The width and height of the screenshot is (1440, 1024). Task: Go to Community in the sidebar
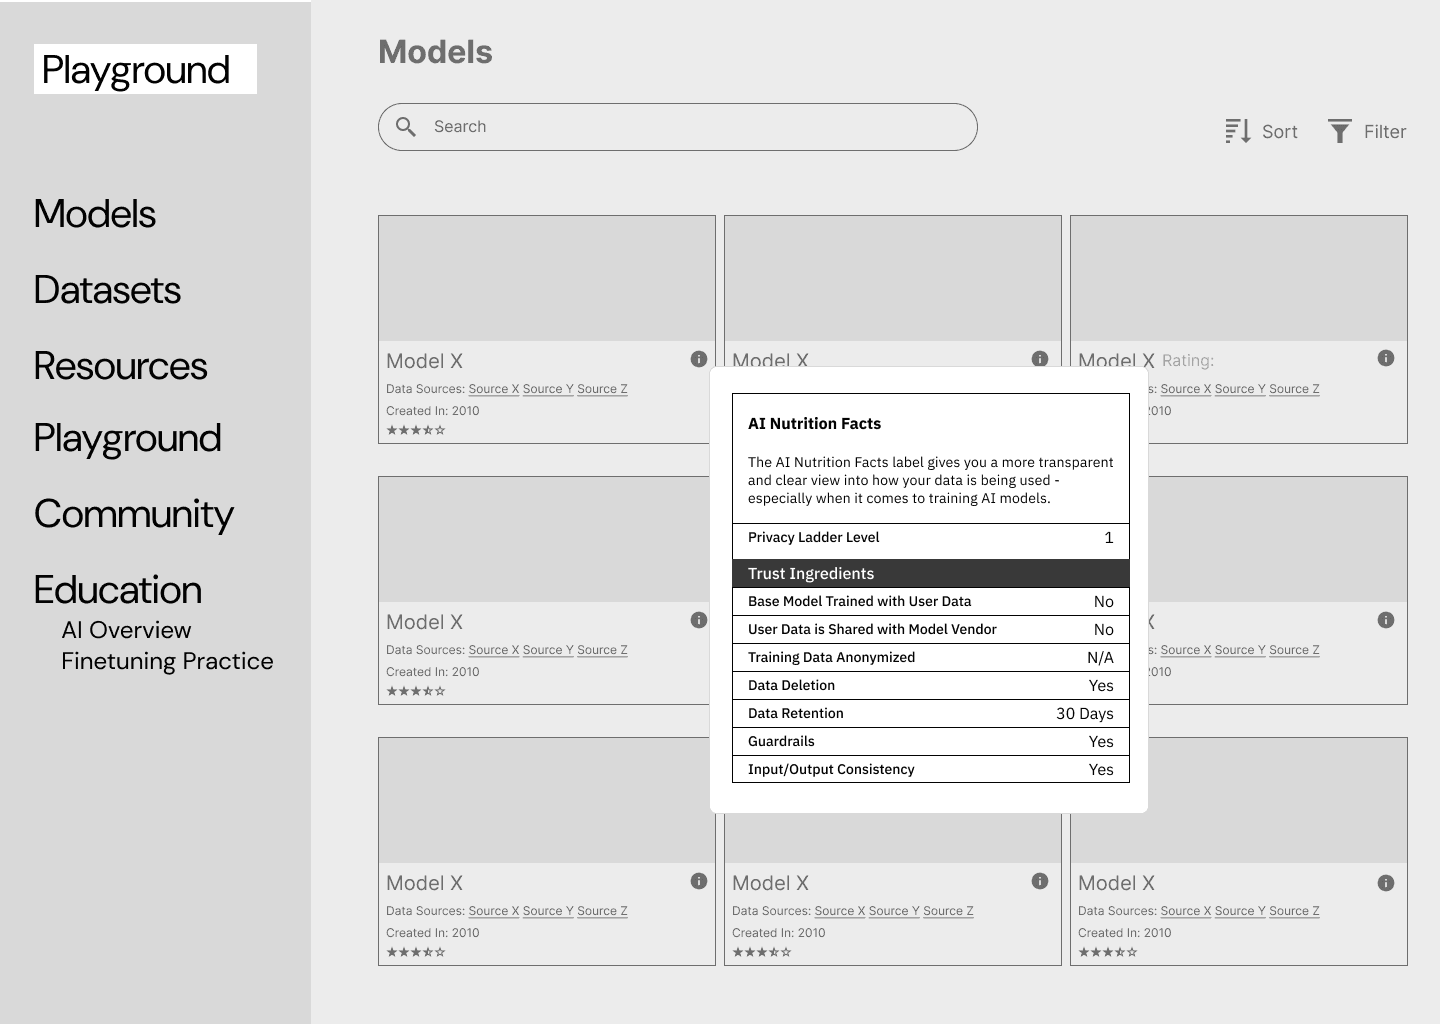(x=133, y=514)
